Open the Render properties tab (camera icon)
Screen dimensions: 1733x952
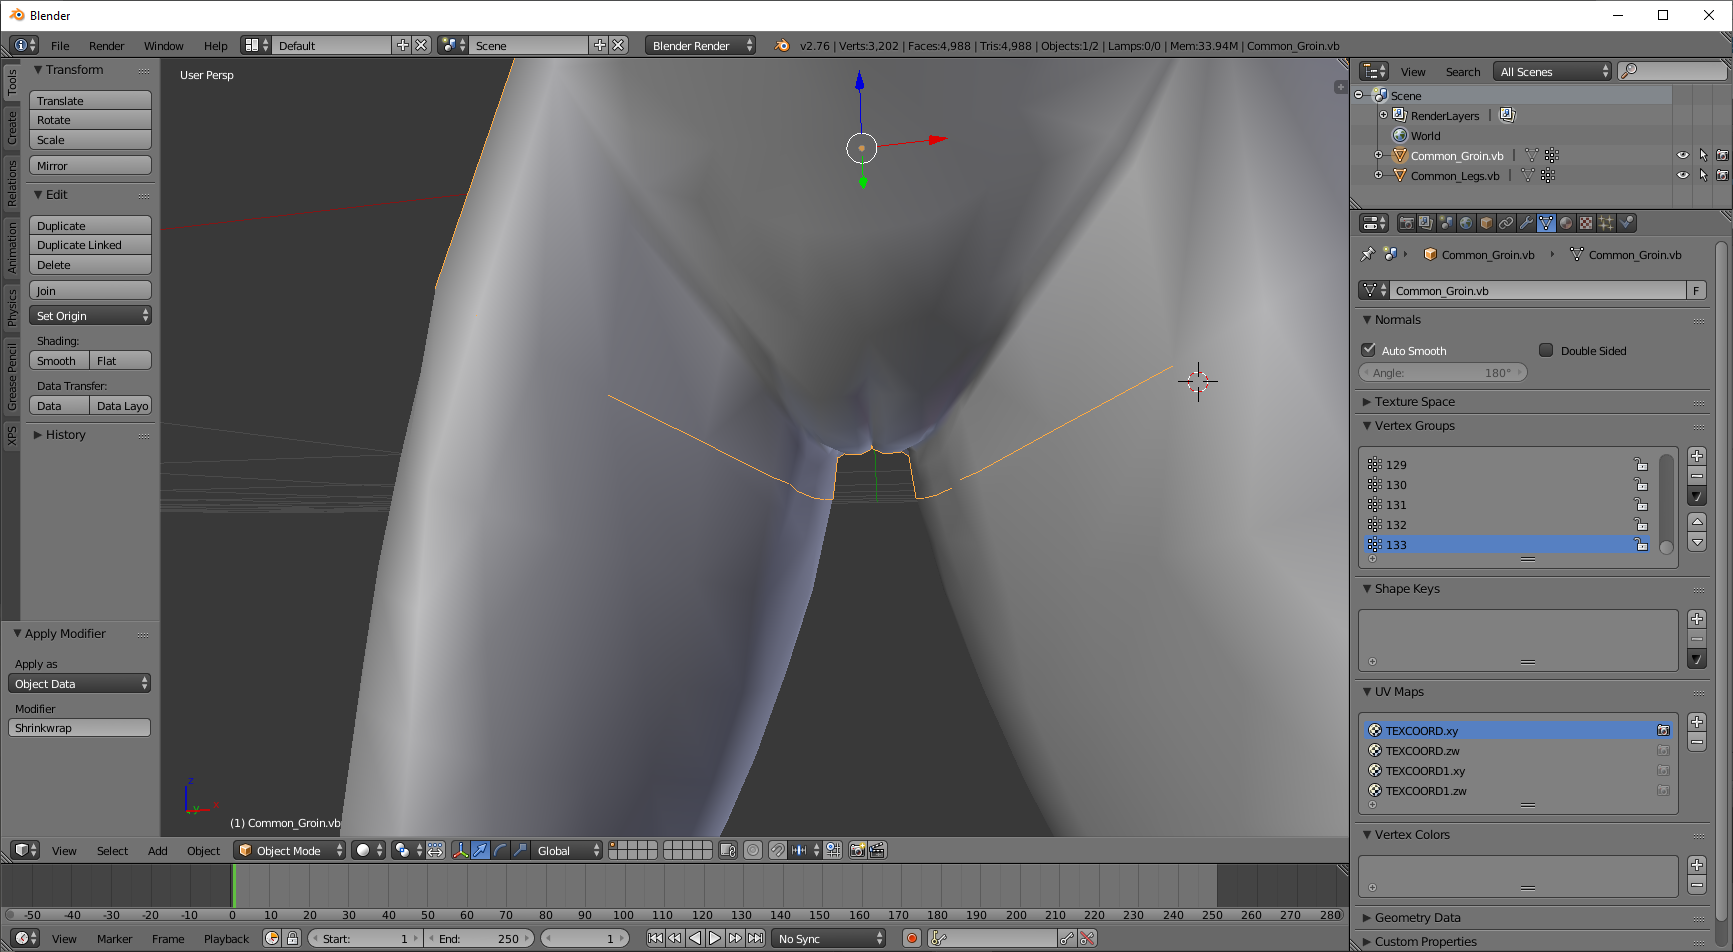pos(1406,223)
